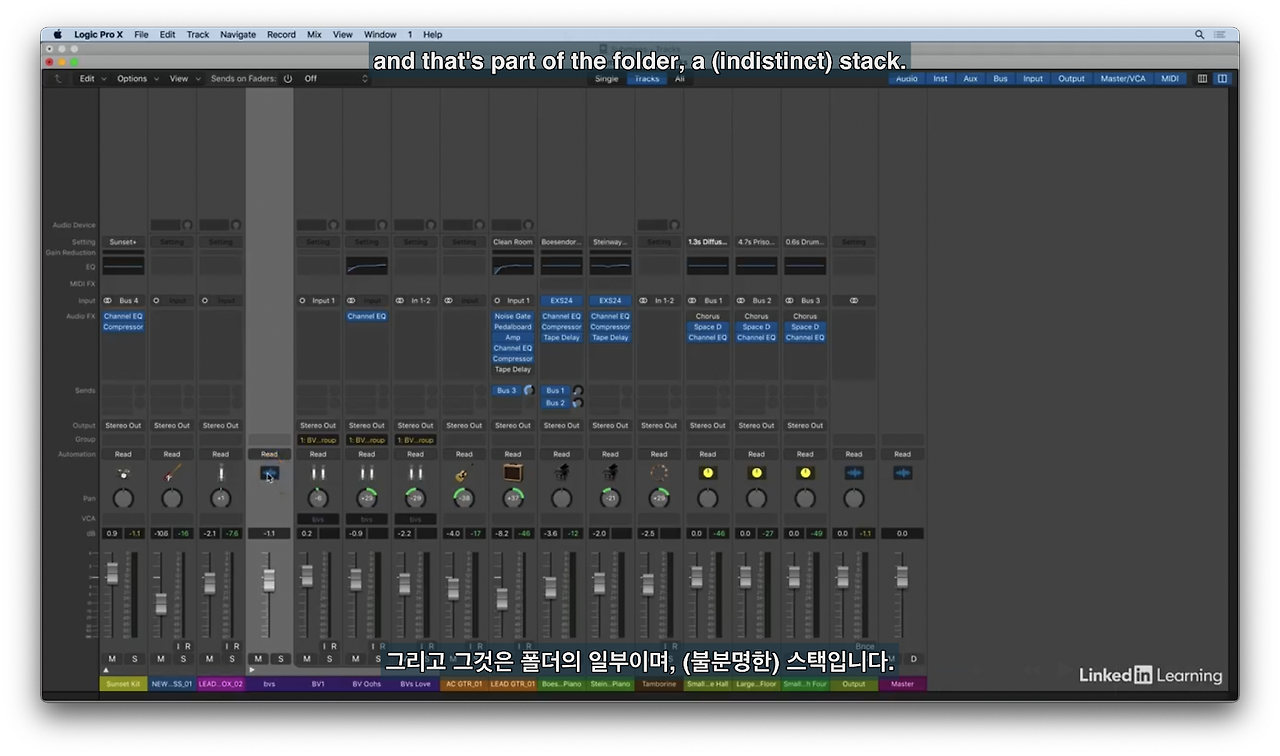Click the yellow knob icon on Small...e Hall strip
This screenshot has width=1280, height=756.
coord(708,473)
